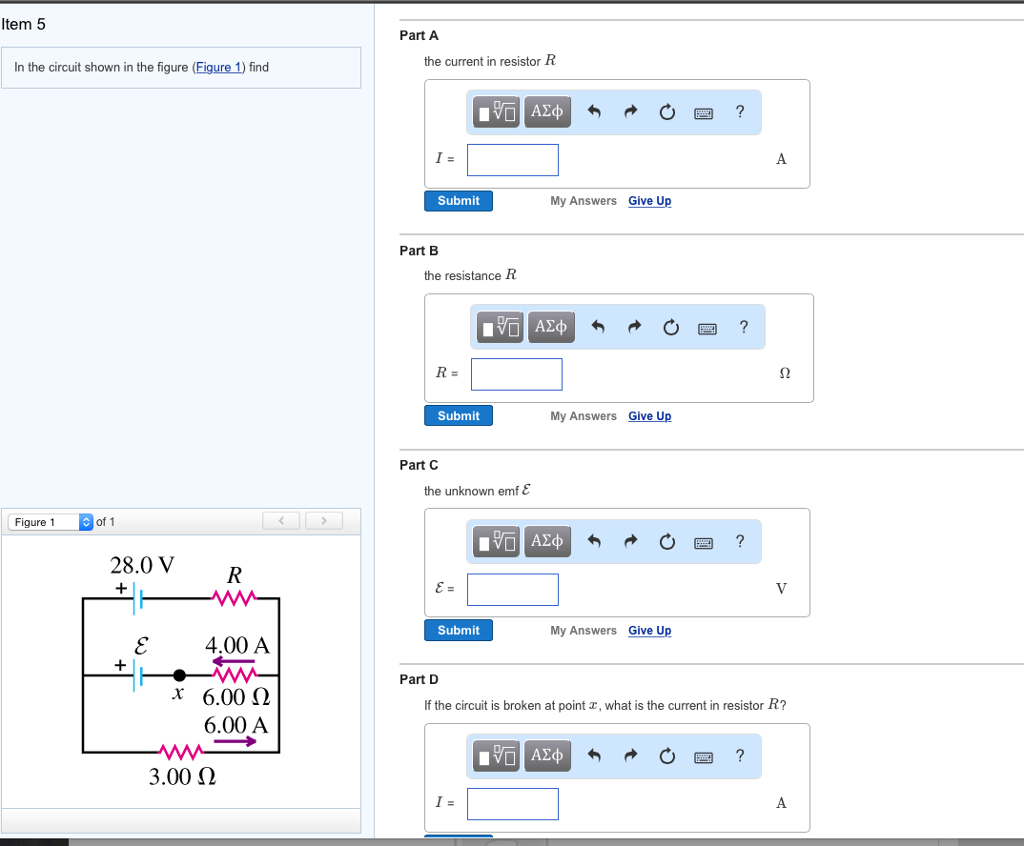This screenshot has width=1024, height=846.
Task: Open the equation template editor in Part A
Action: tap(495, 112)
